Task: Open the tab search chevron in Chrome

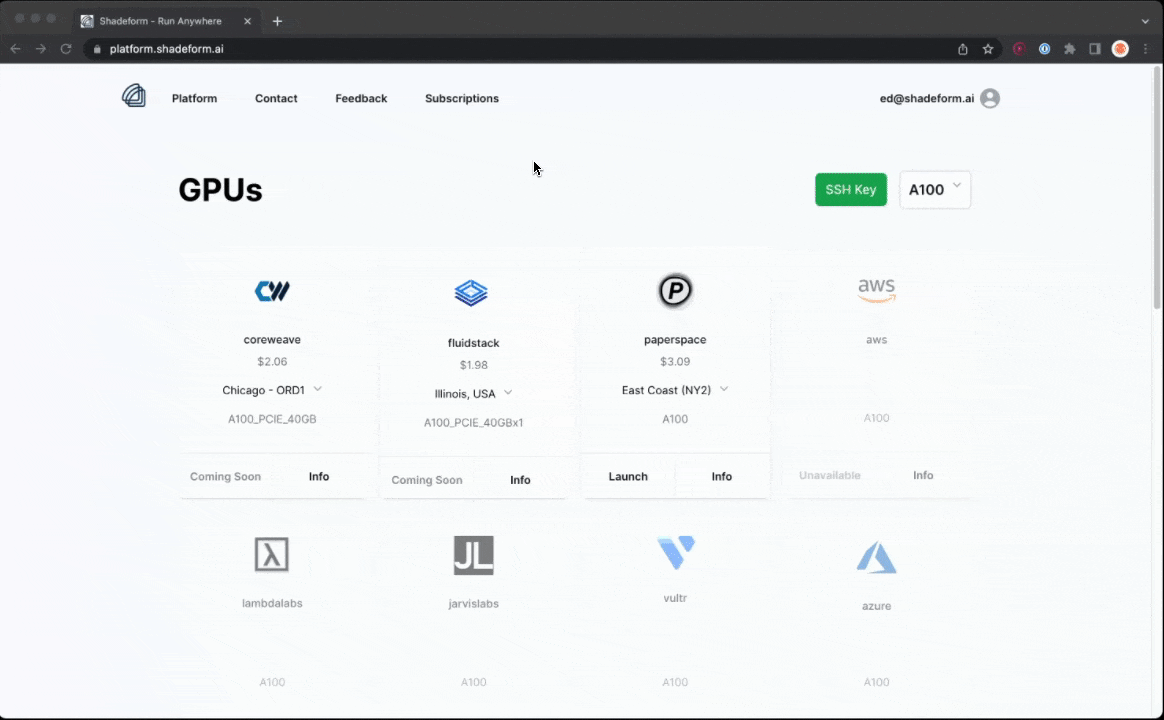Action: (1145, 21)
